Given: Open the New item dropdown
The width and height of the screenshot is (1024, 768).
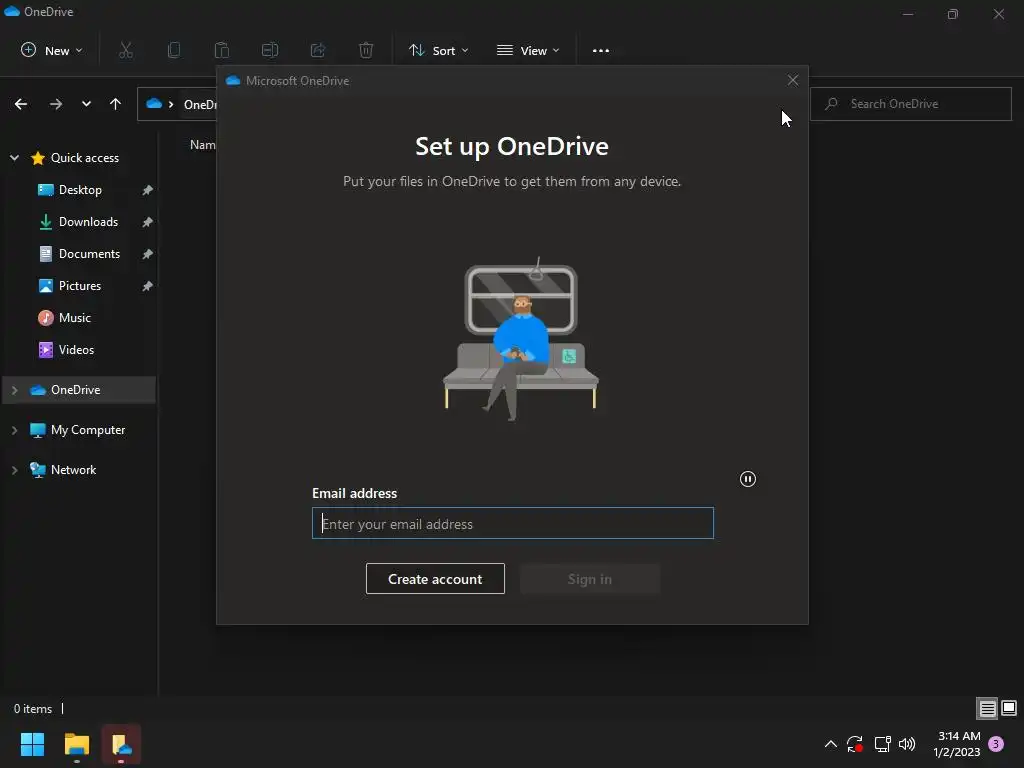Looking at the screenshot, I should [x=52, y=50].
